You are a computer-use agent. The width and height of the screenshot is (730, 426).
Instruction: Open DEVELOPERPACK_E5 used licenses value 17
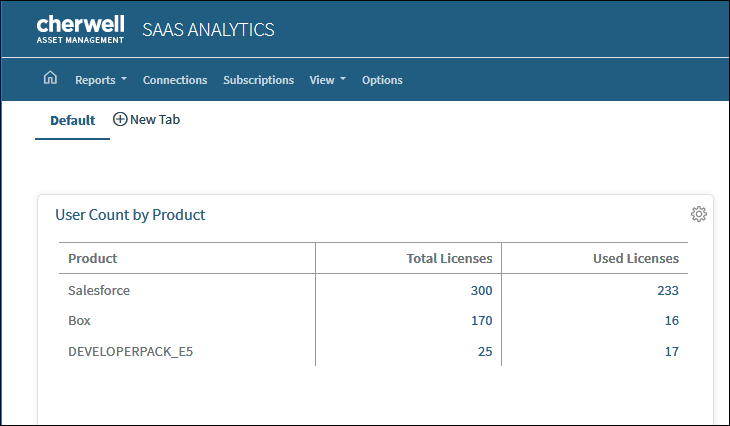[672, 352]
